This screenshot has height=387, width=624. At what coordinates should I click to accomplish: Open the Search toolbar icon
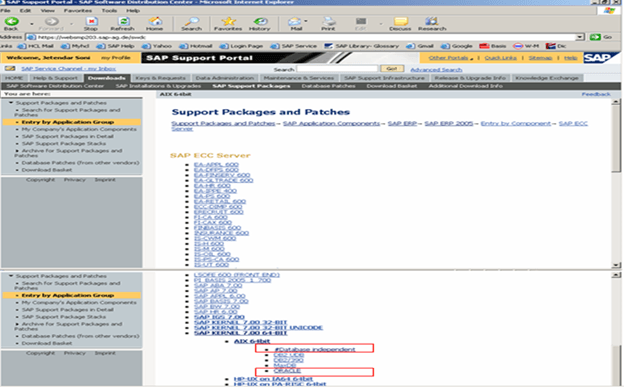point(192,22)
